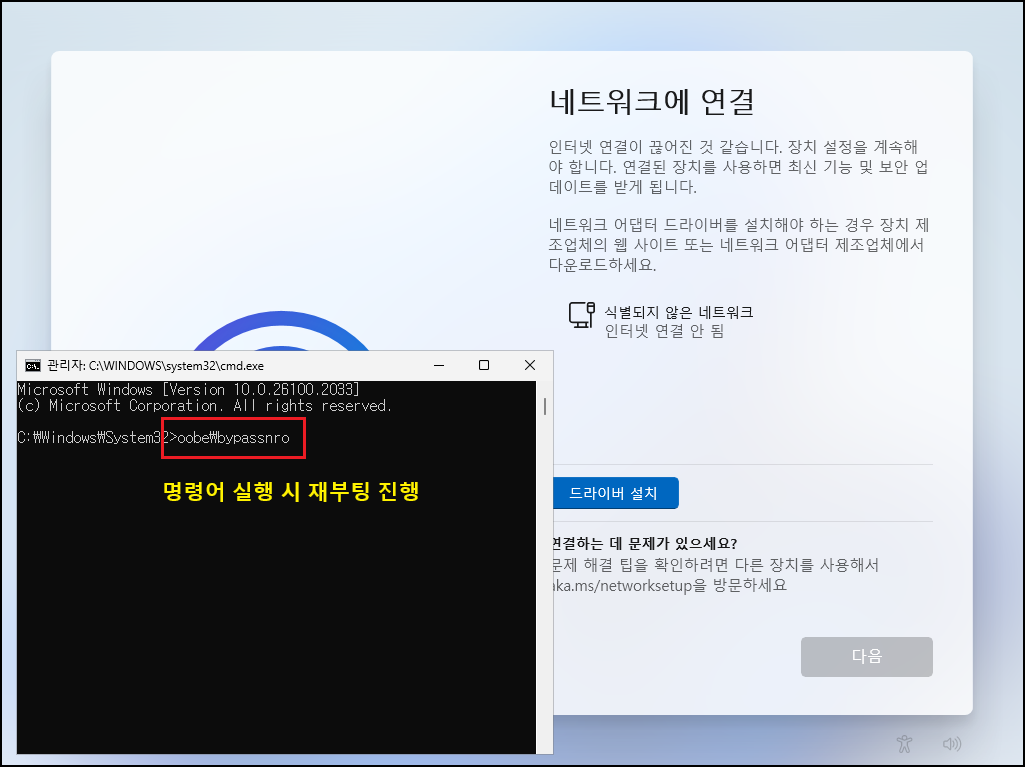
Task: Click the Microsoft Corporation copyright line
Action: [205, 406]
